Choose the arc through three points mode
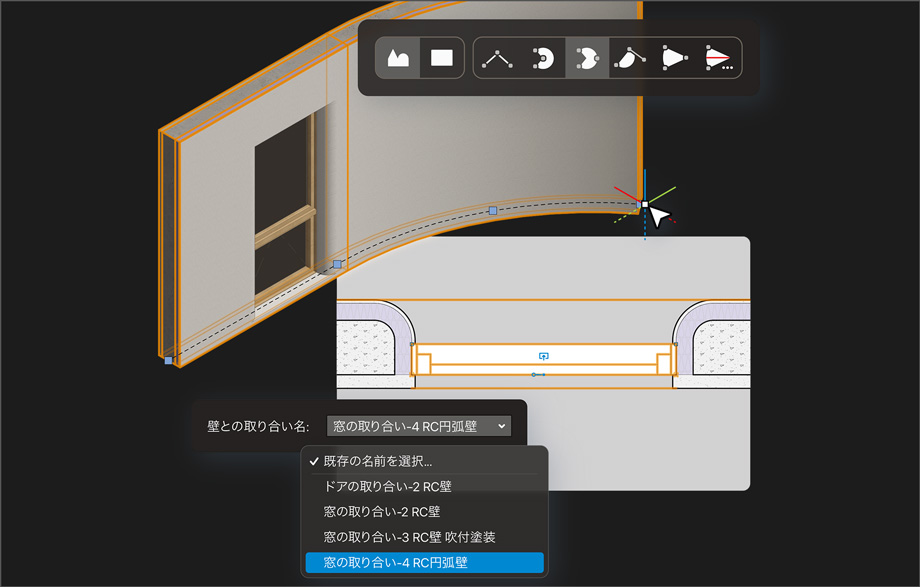The image size is (920, 587). [543, 58]
